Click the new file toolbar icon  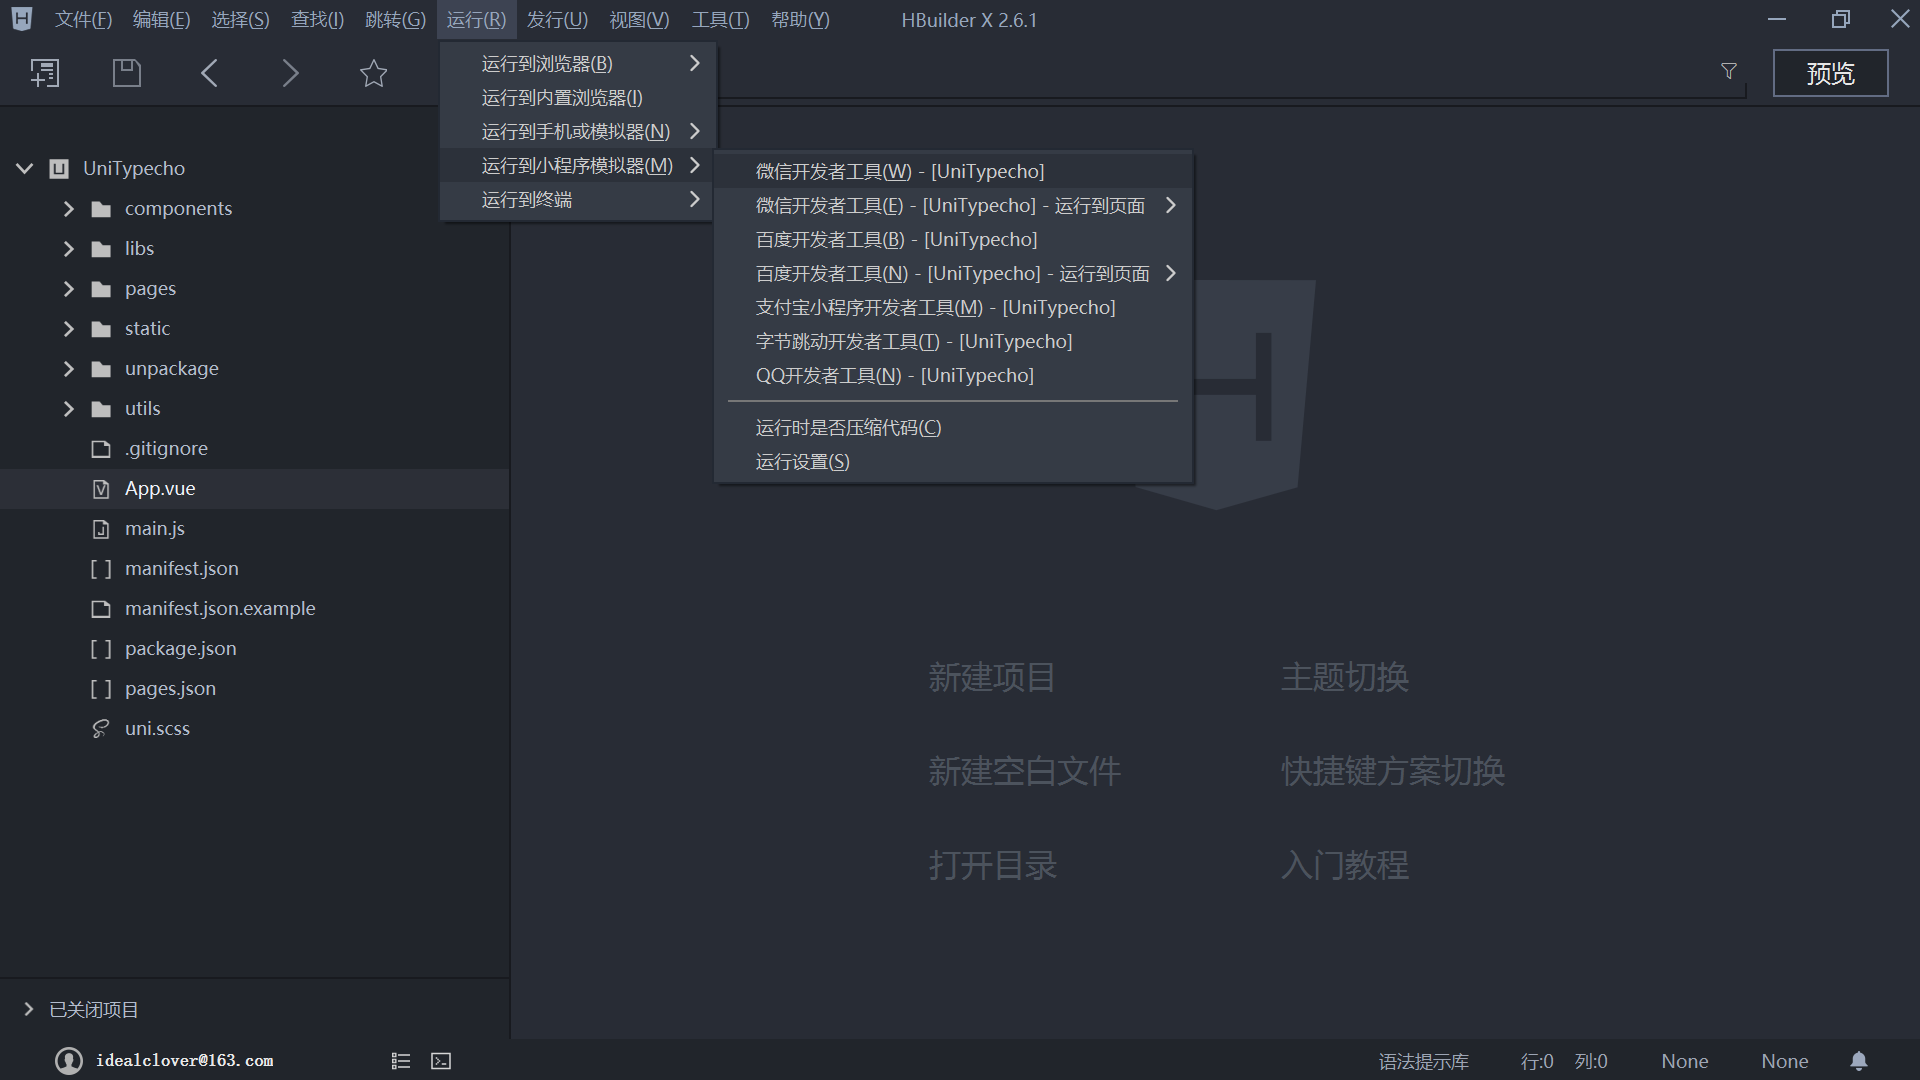coord(45,73)
